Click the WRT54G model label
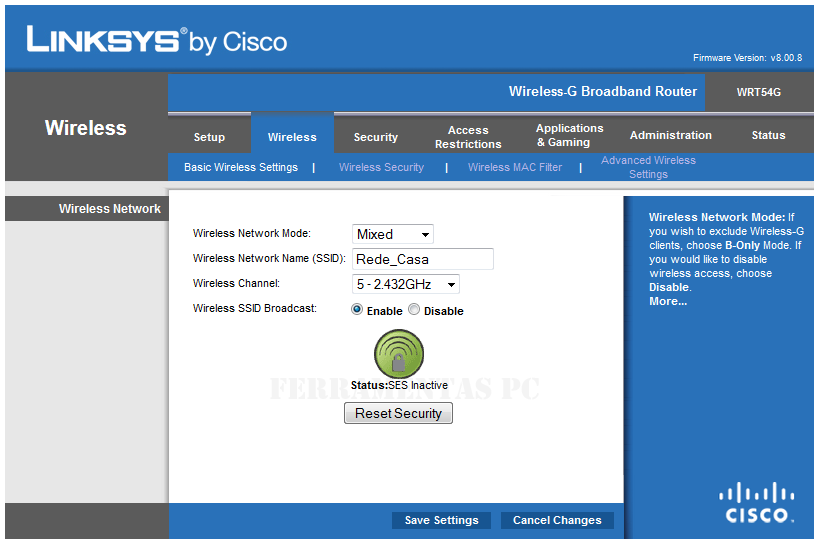This screenshot has width=818, height=543. pos(759,92)
